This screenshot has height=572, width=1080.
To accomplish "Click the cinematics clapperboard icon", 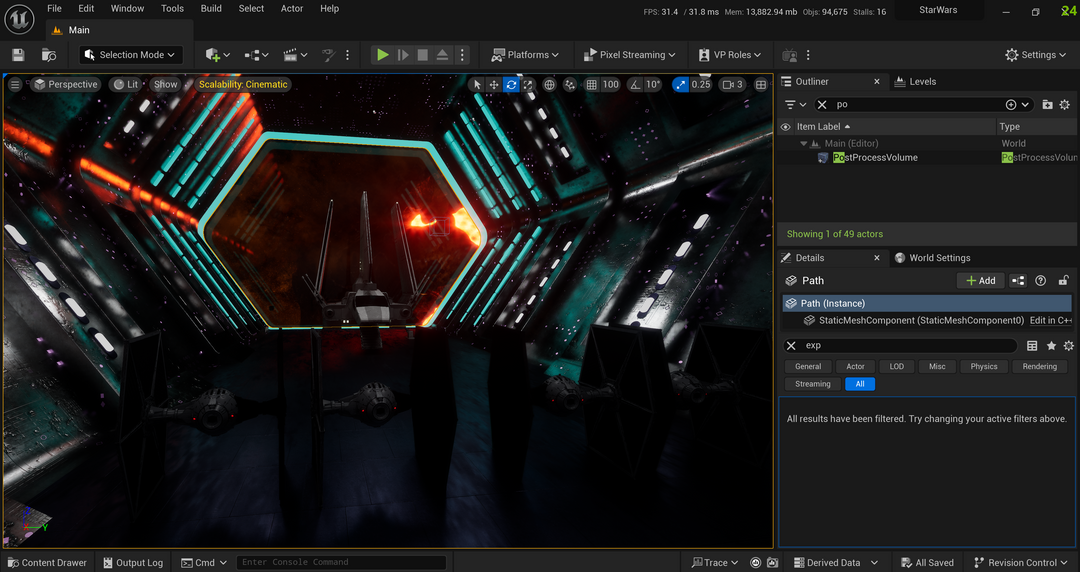I will tap(290, 55).
